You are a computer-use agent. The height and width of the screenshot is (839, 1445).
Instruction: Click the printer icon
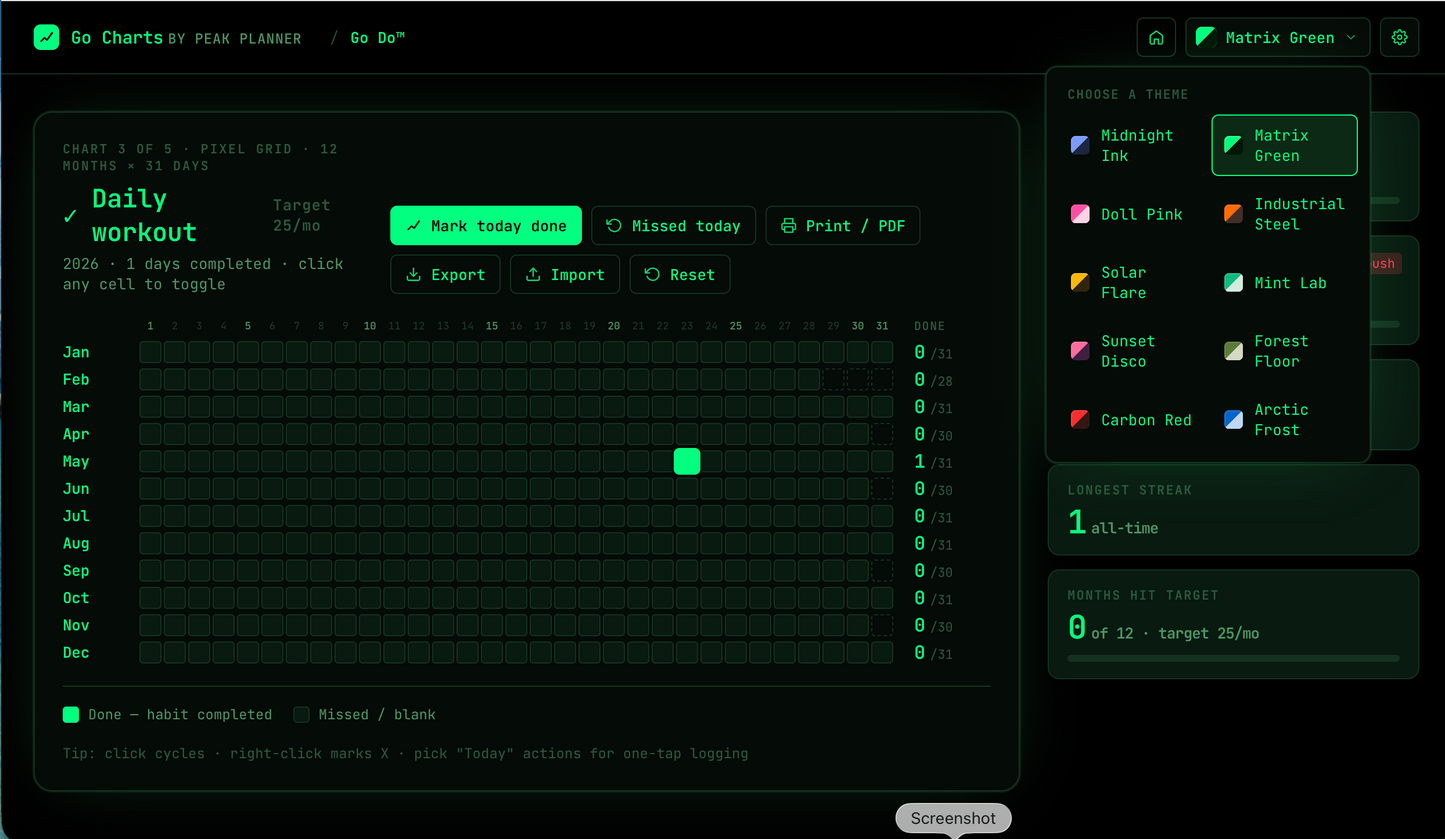coord(789,226)
